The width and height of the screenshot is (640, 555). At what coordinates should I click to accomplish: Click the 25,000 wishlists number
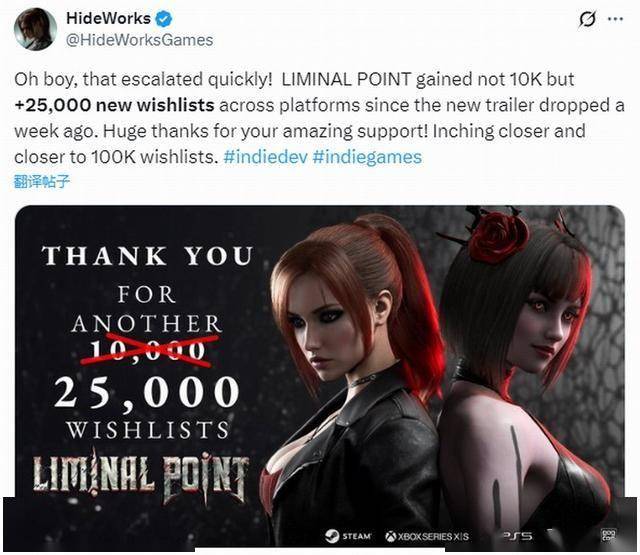[x=146, y=392]
